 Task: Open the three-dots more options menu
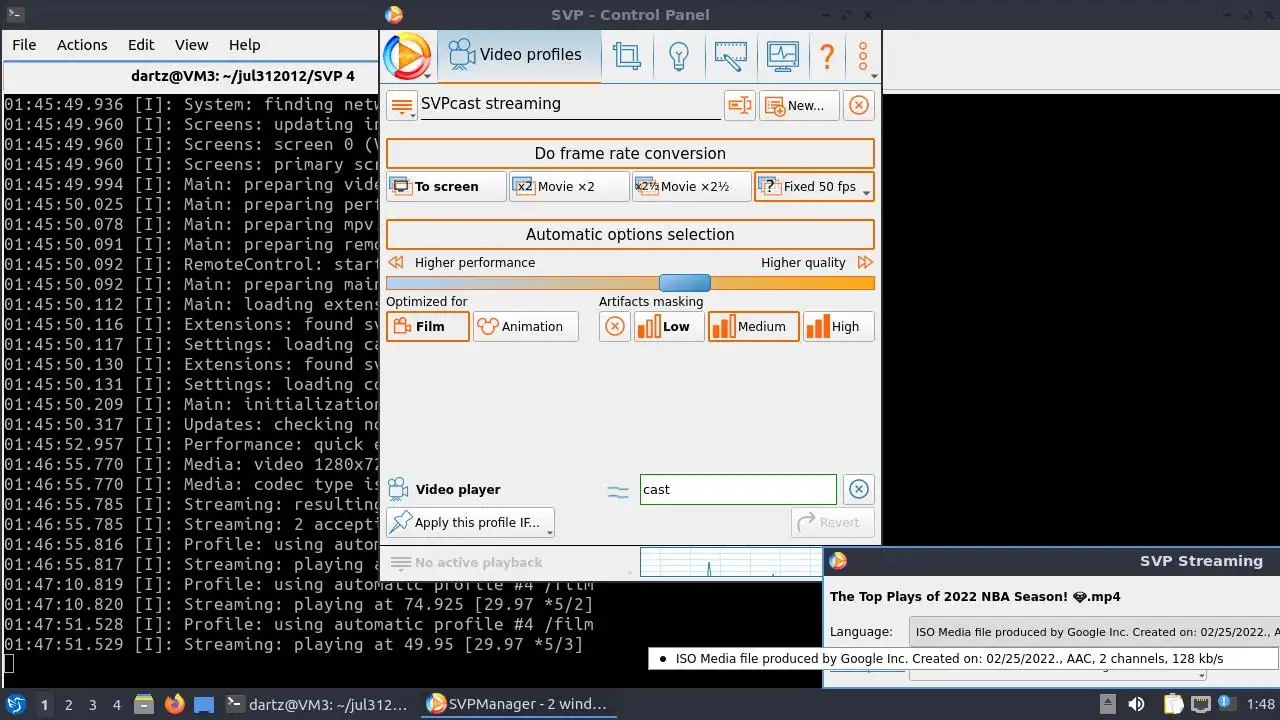click(863, 55)
